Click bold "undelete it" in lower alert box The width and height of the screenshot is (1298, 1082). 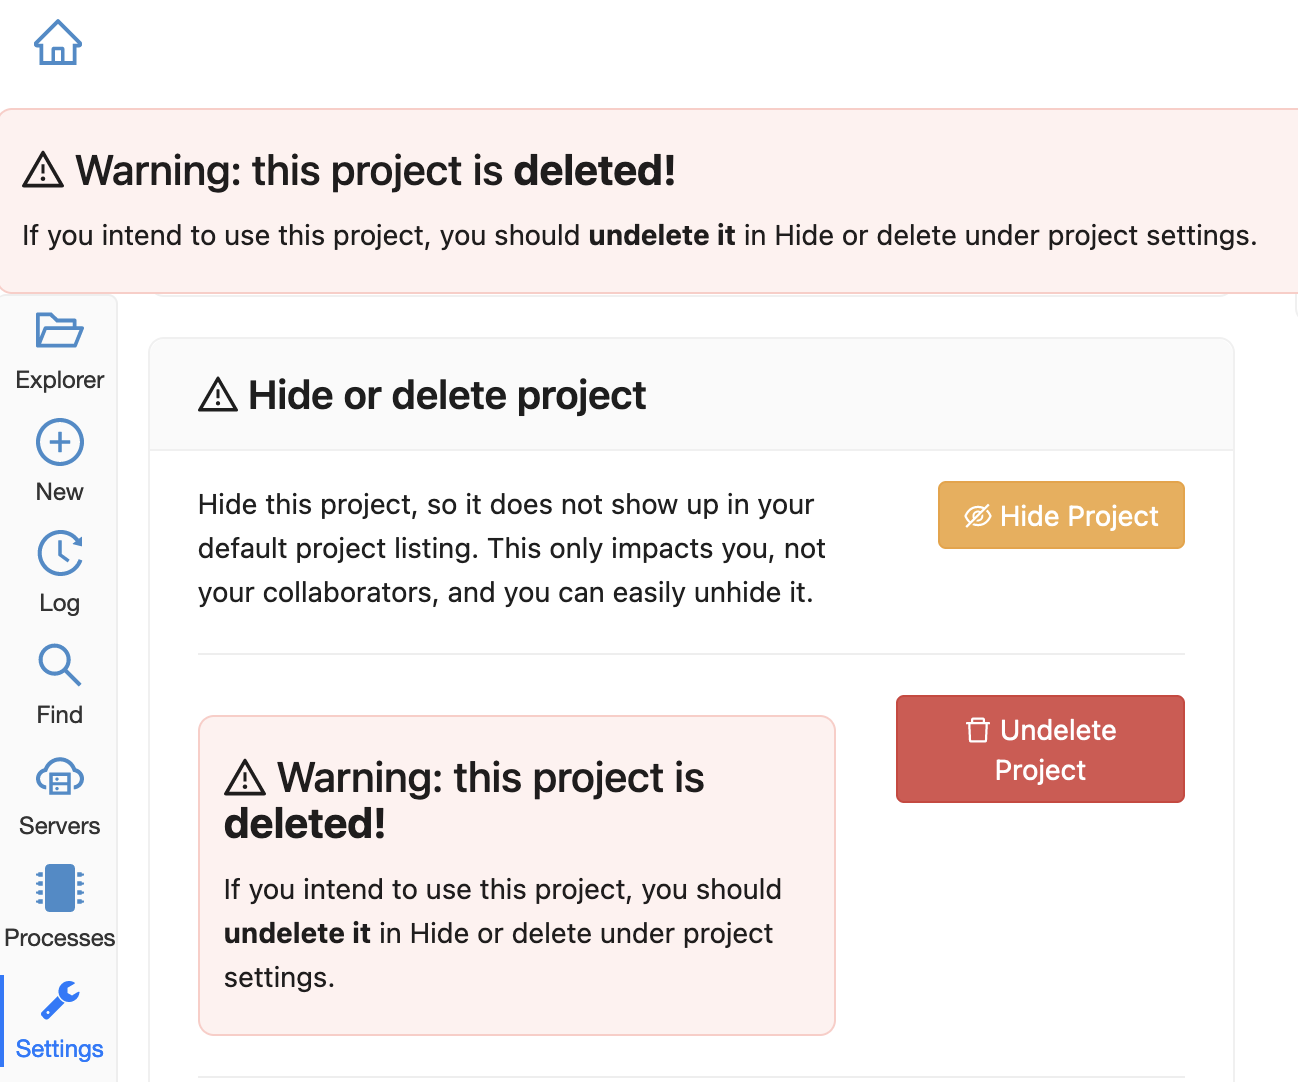tap(297, 934)
